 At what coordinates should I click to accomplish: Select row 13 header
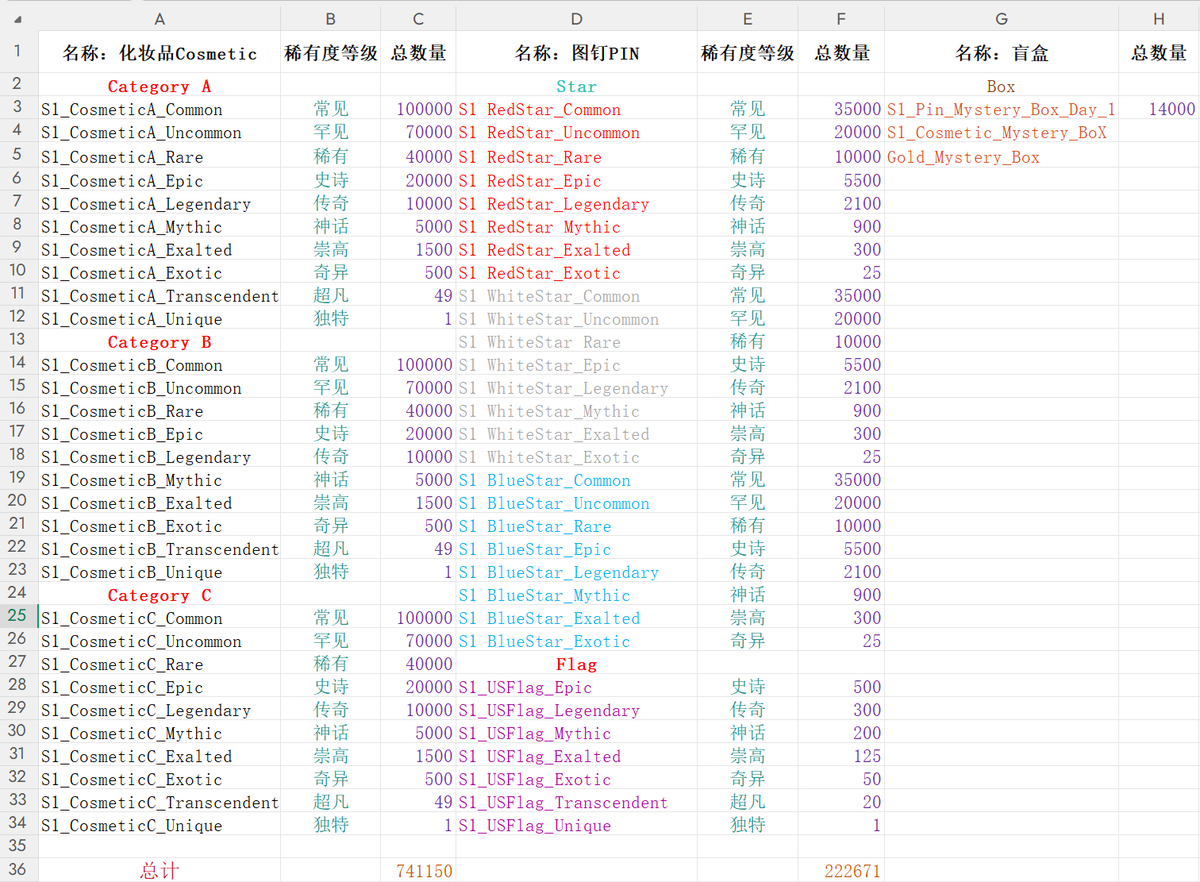(x=18, y=341)
